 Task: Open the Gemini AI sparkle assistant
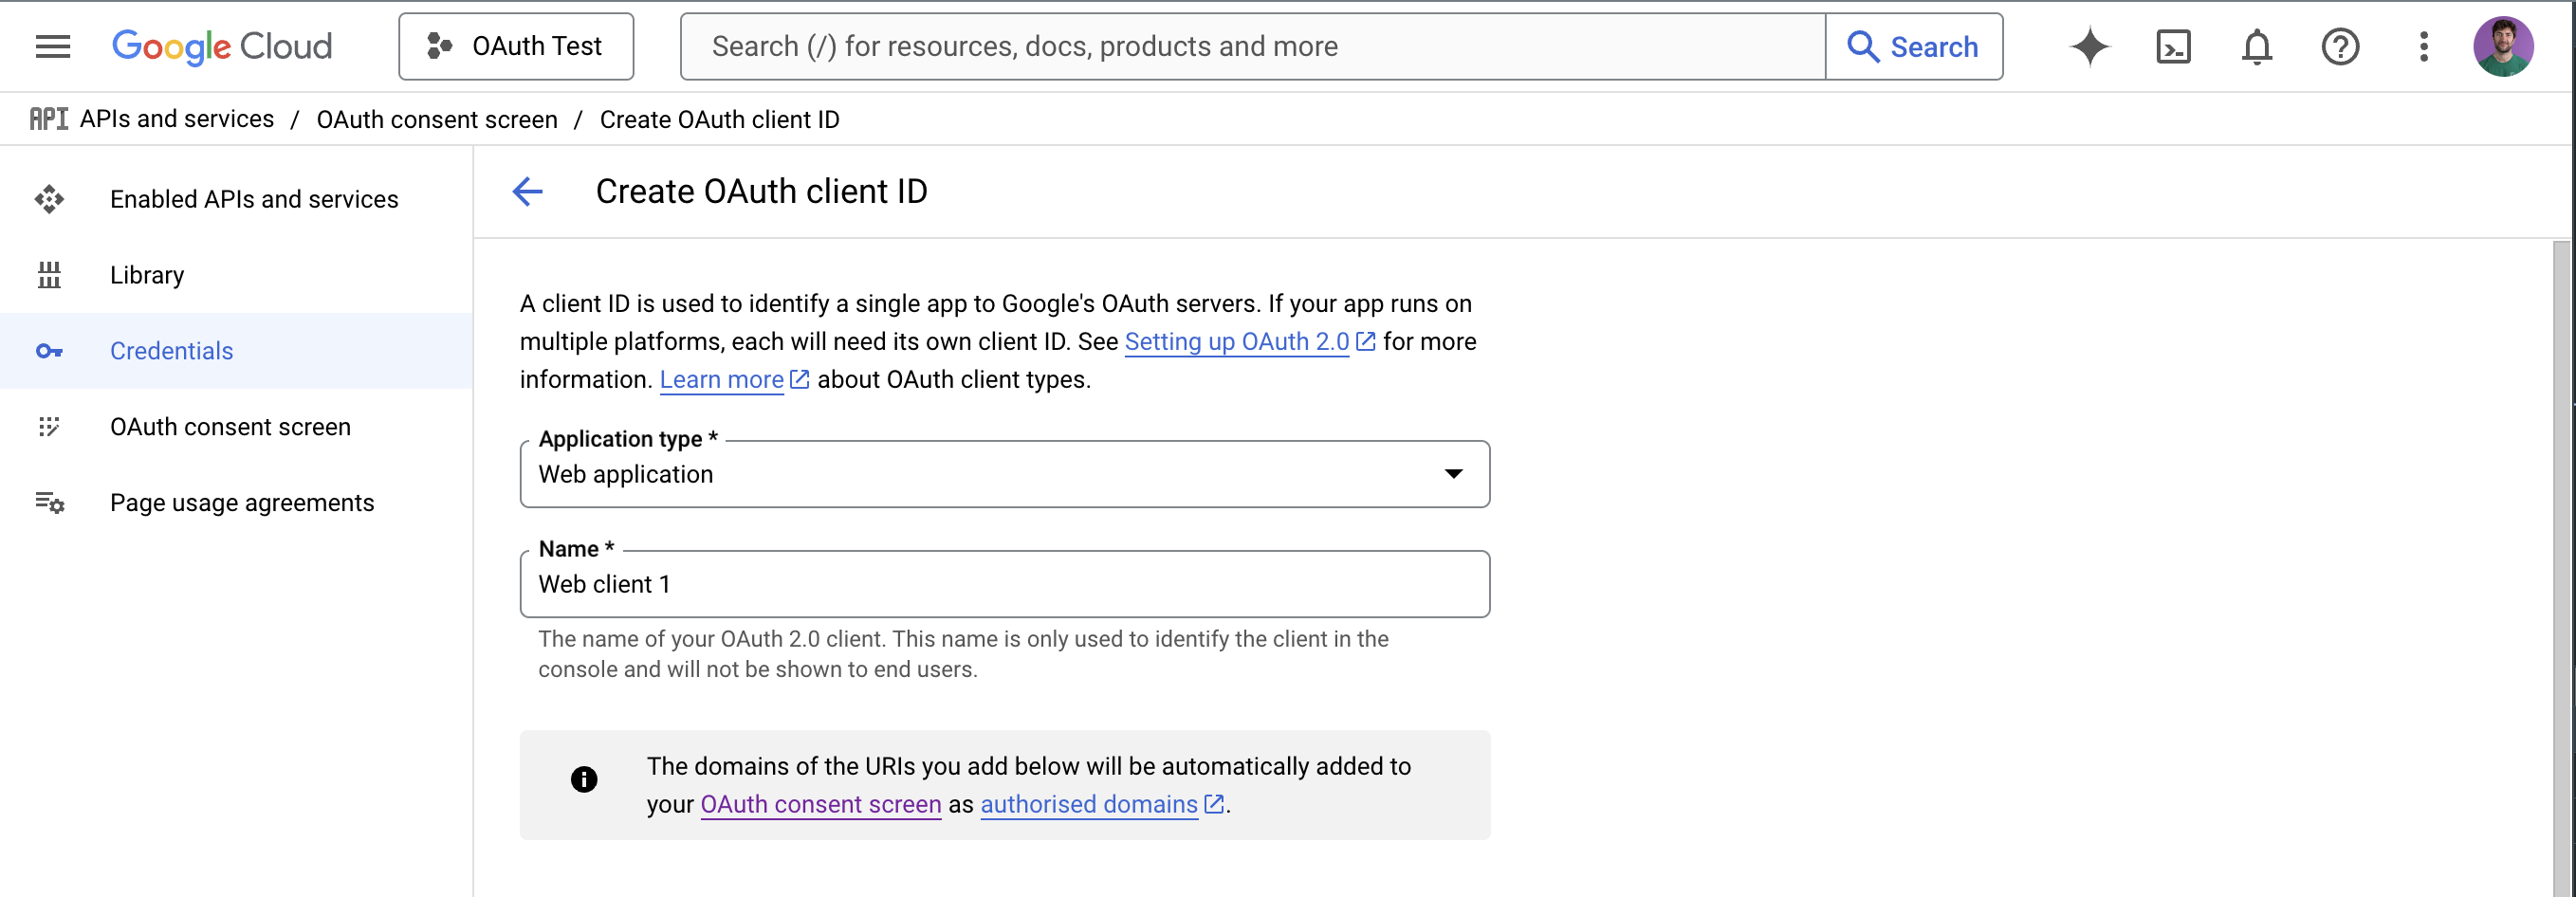click(x=2089, y=46)
